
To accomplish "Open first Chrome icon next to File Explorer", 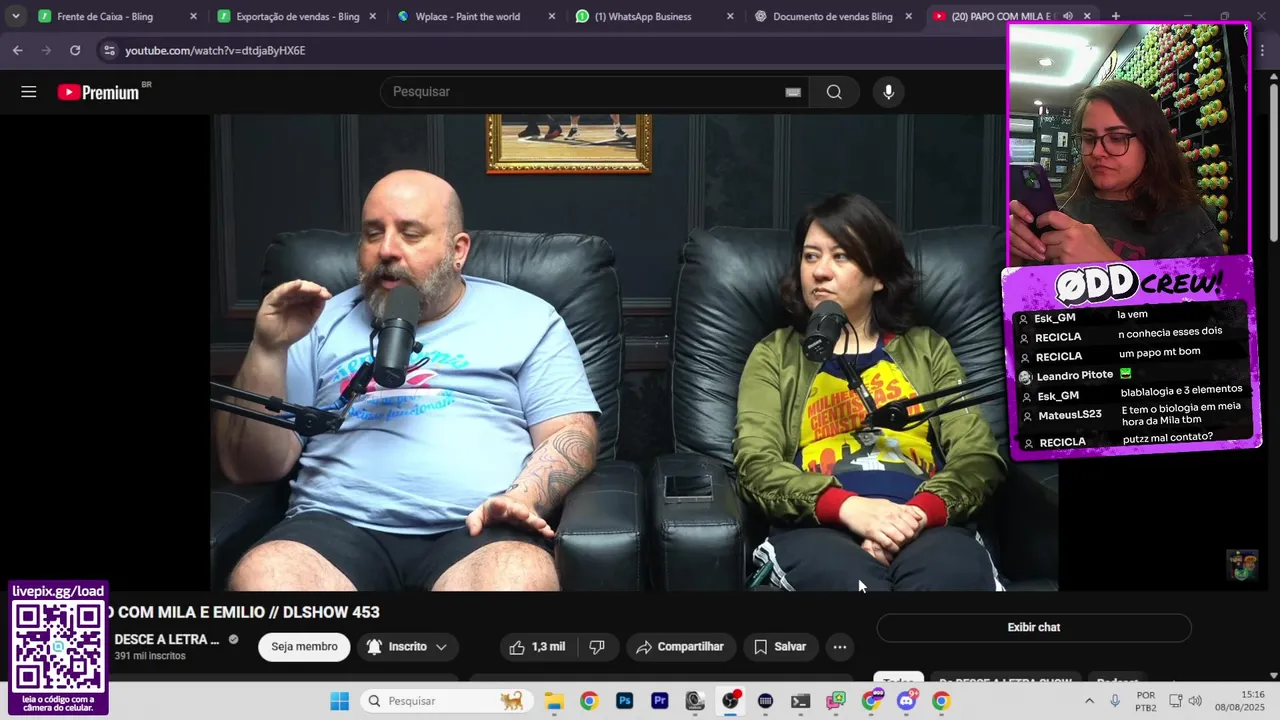I will tap(589, 701).
